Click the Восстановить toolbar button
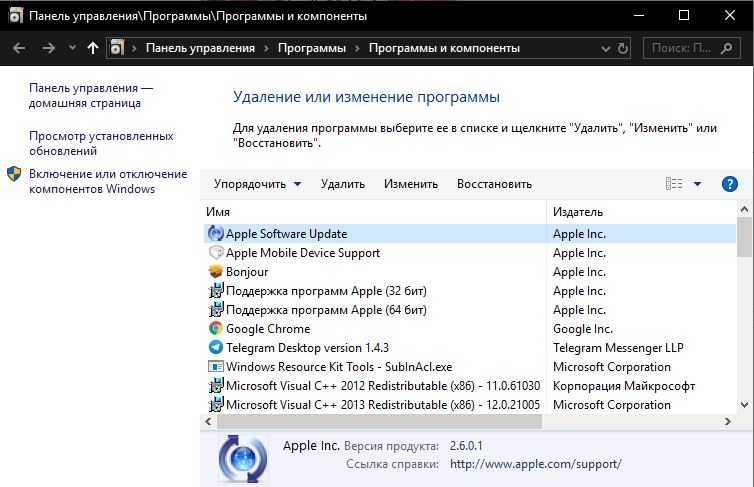Image resolution: width=754 pixels, height=487 pixels. click(x=494, y=184)
